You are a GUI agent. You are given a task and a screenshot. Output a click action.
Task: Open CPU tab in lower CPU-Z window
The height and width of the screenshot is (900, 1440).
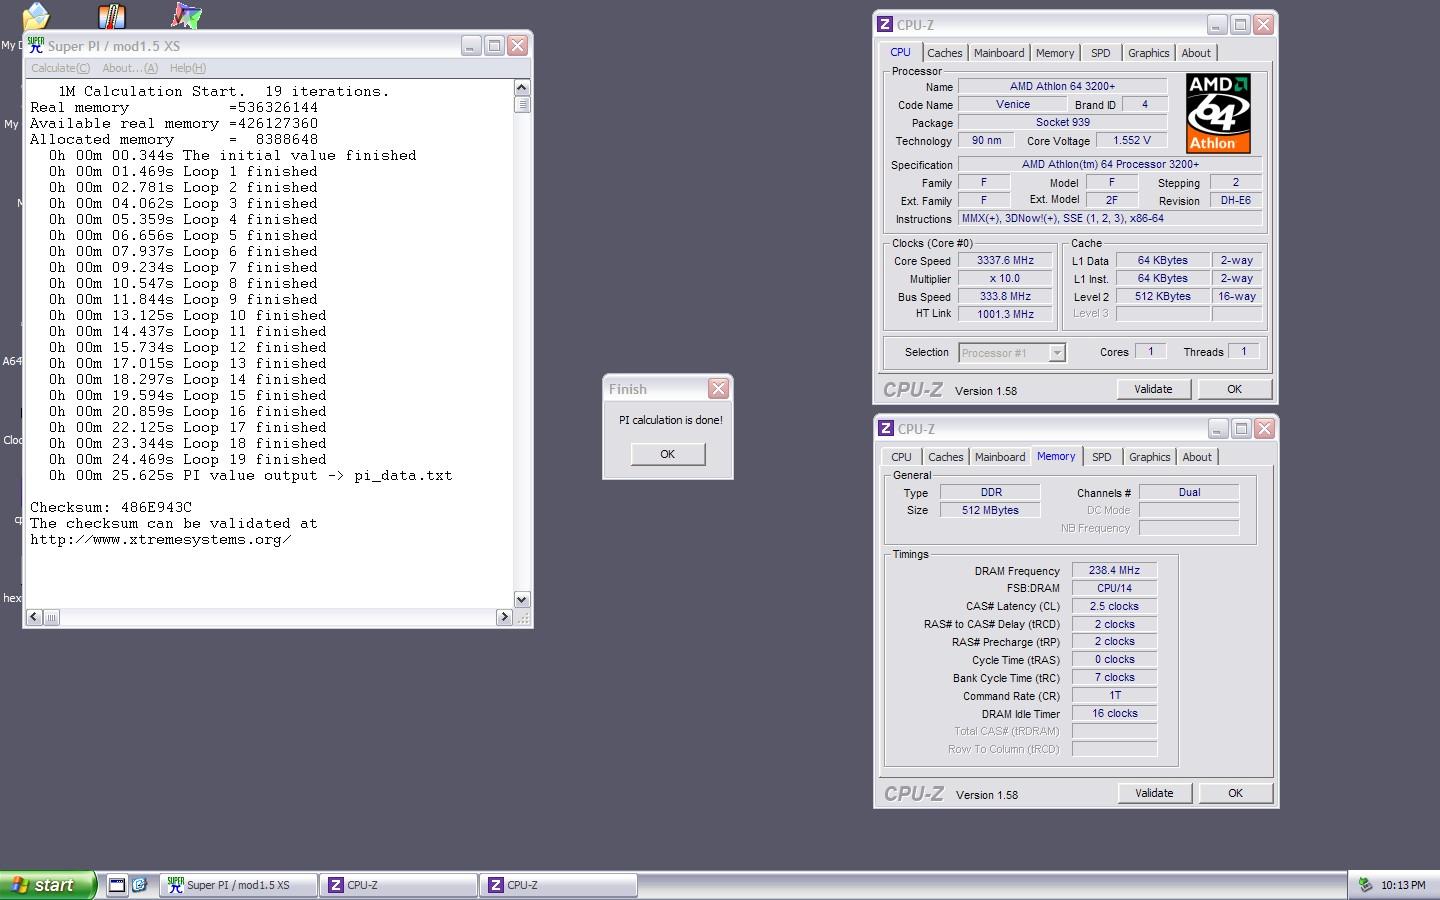pos(901,457)
